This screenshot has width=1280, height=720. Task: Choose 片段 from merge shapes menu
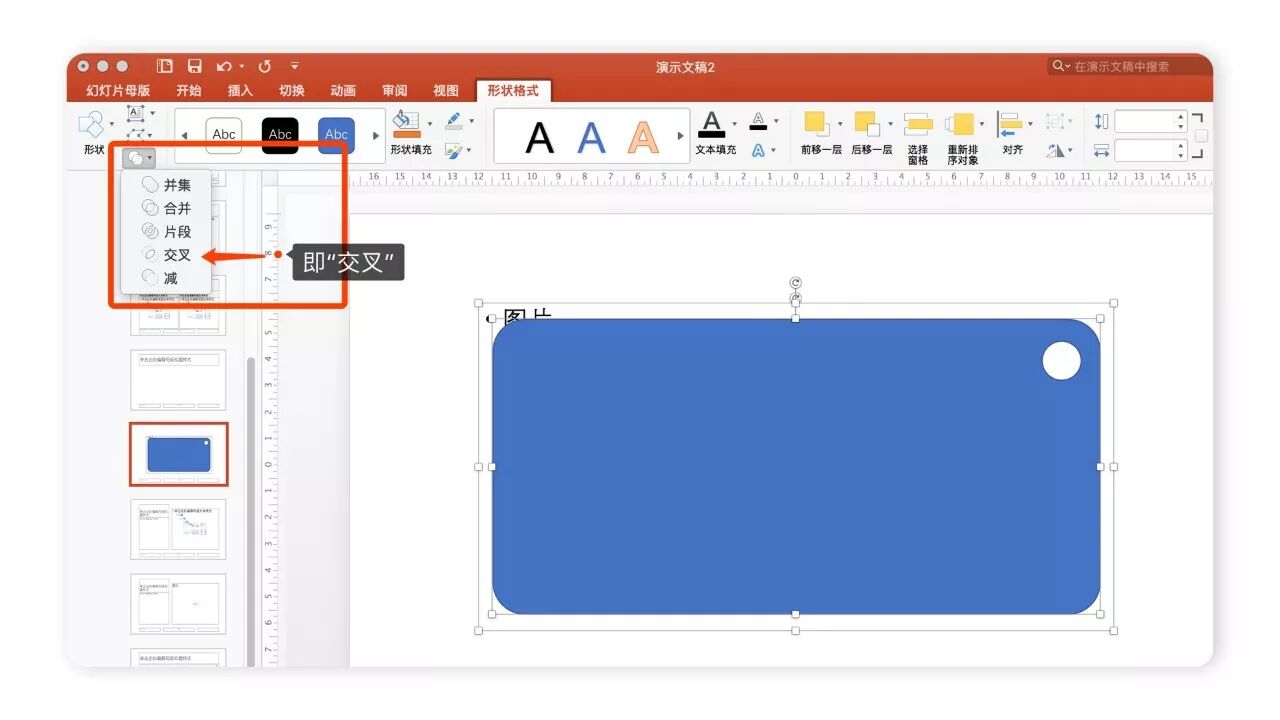pos(166,231)
